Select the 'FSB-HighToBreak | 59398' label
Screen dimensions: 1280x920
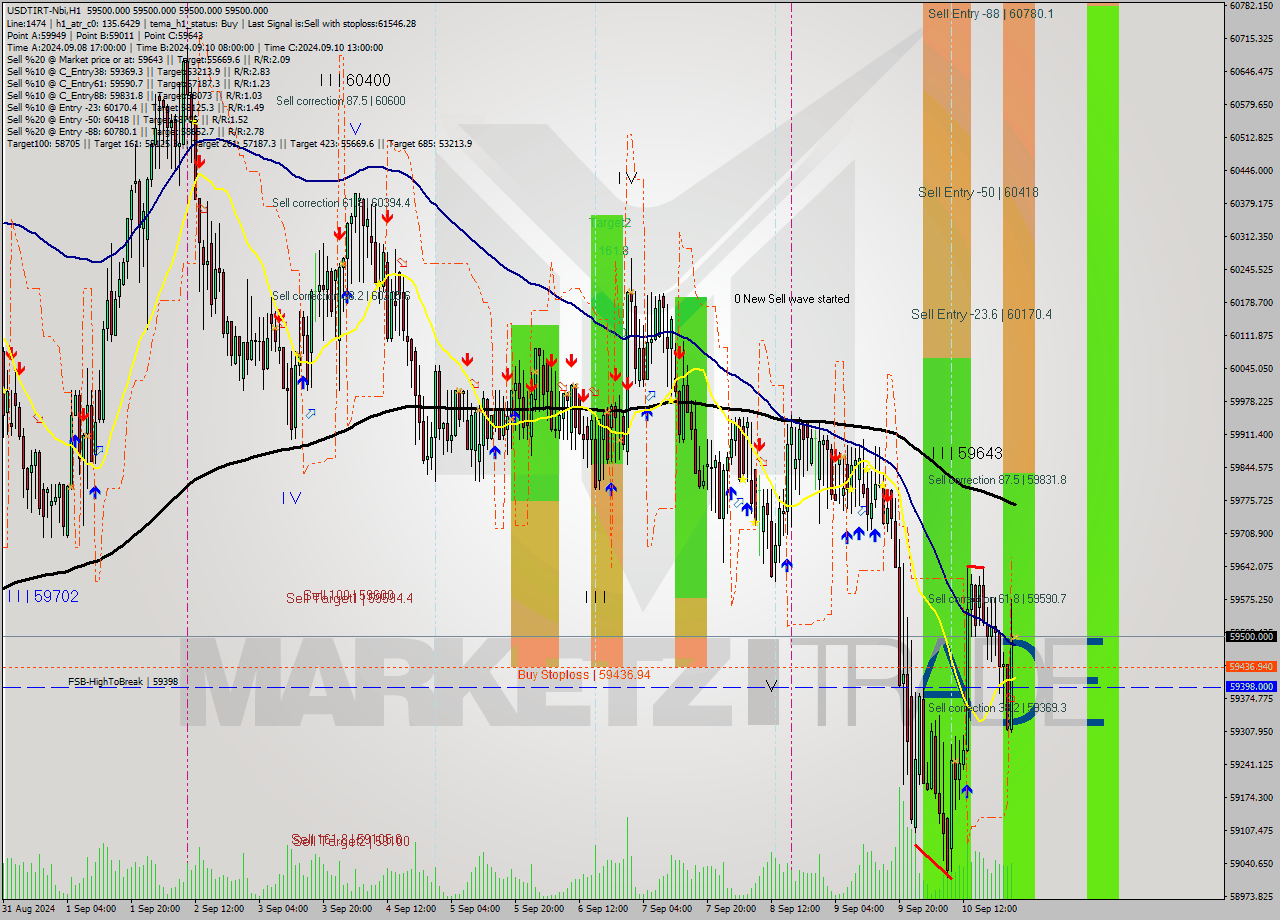[x=123, y=682]
